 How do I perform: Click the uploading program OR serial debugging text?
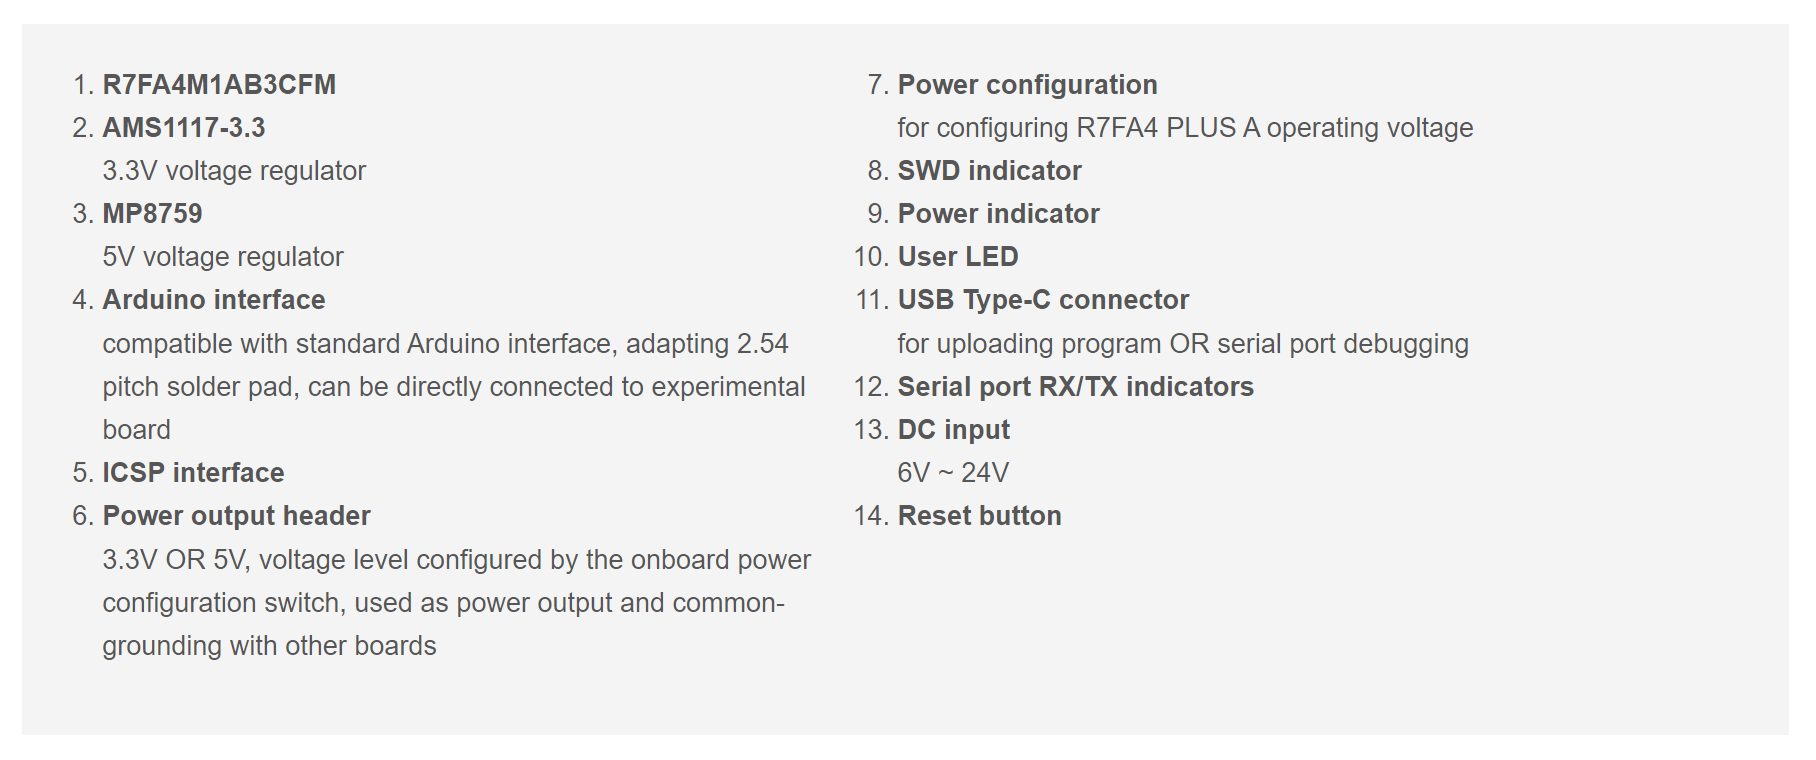[1183, 344]
